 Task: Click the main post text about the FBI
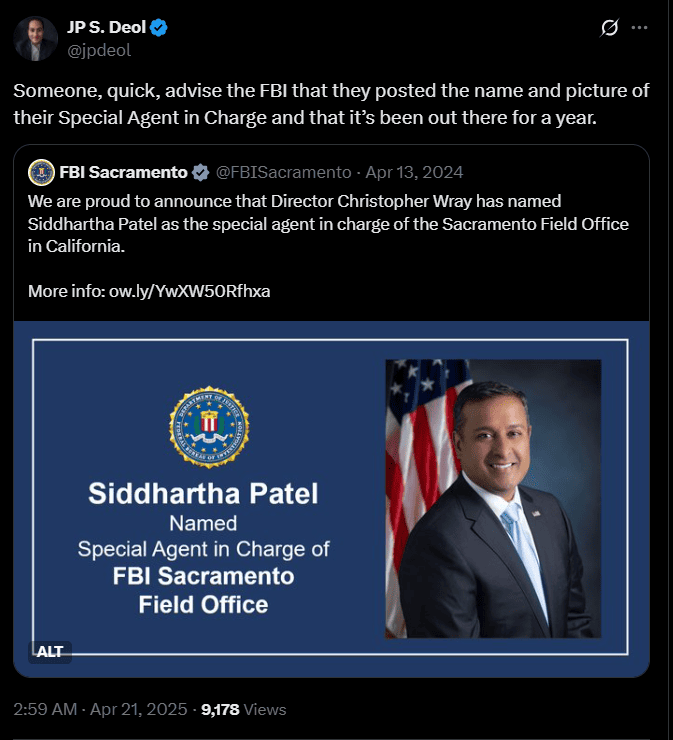(x=330, y=104)
